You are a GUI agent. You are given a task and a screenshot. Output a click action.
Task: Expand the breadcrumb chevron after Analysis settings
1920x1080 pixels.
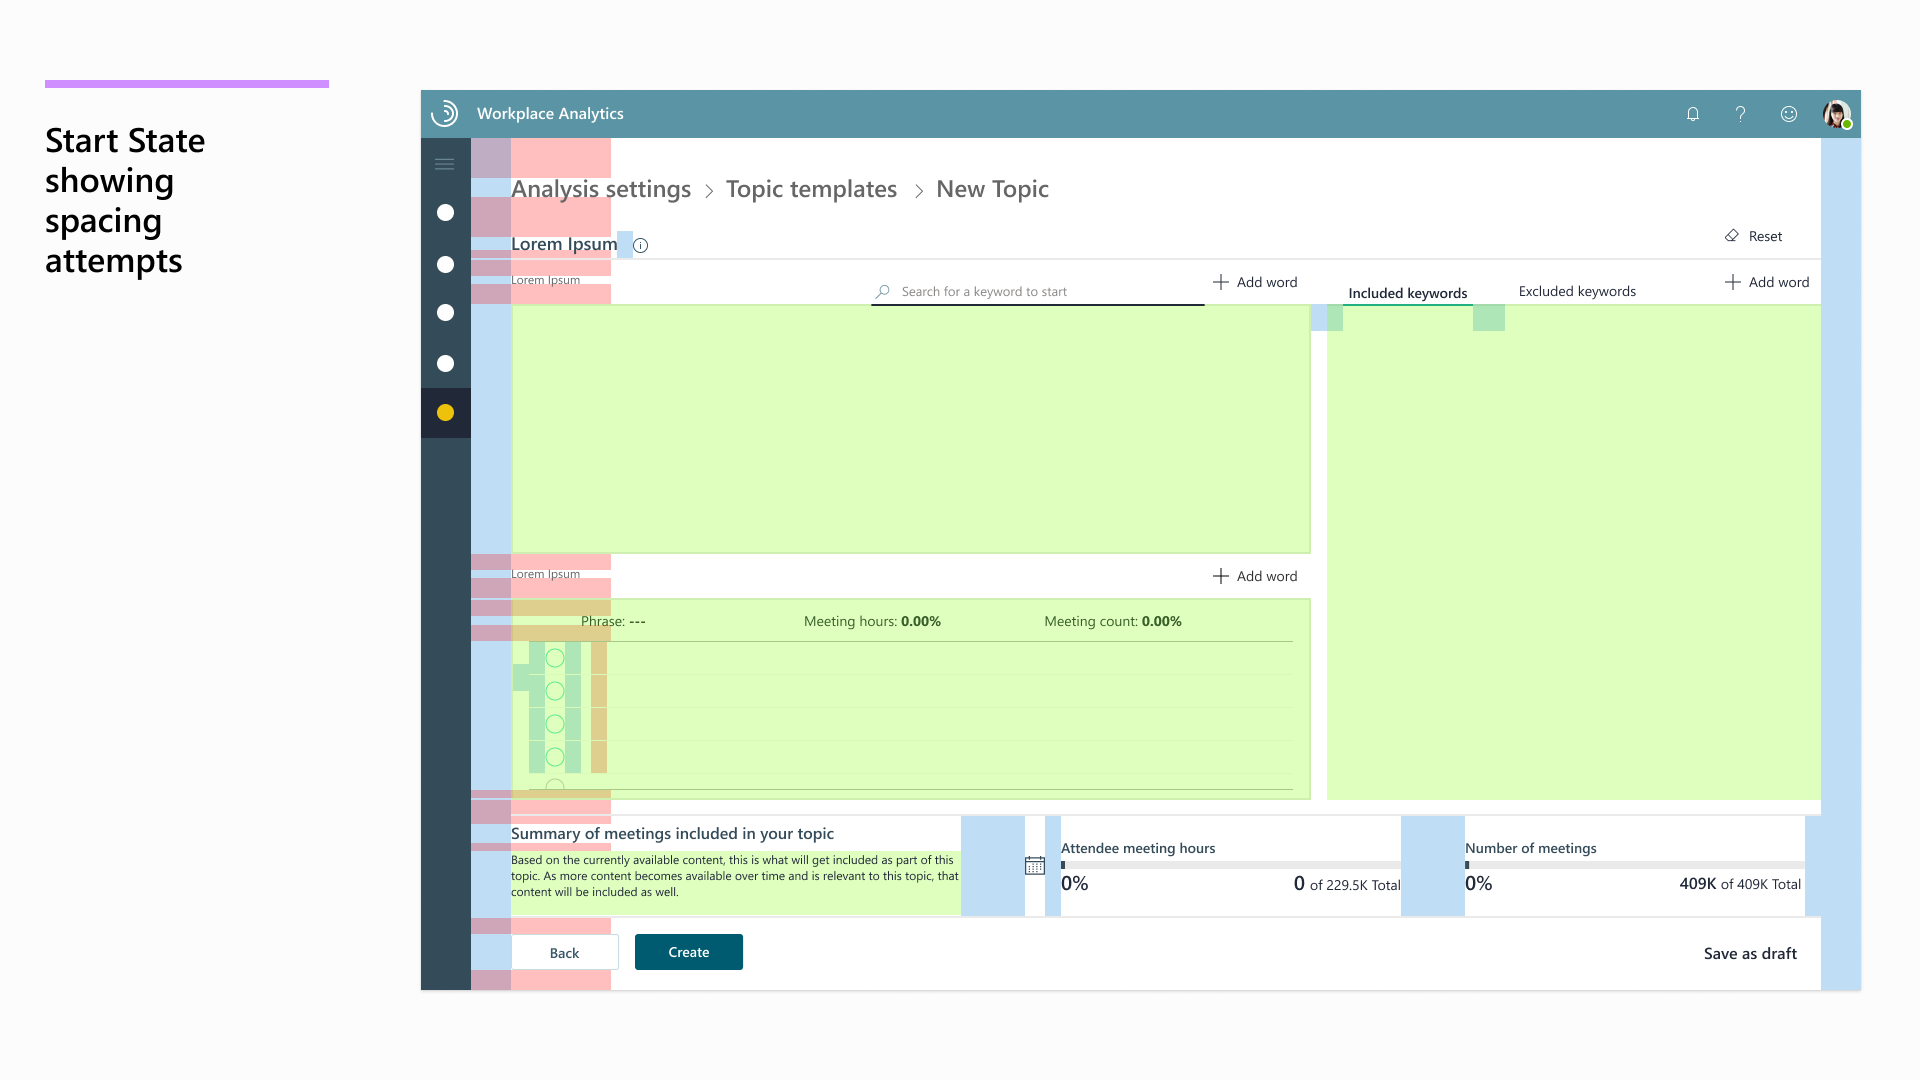(x=708, y=192)
